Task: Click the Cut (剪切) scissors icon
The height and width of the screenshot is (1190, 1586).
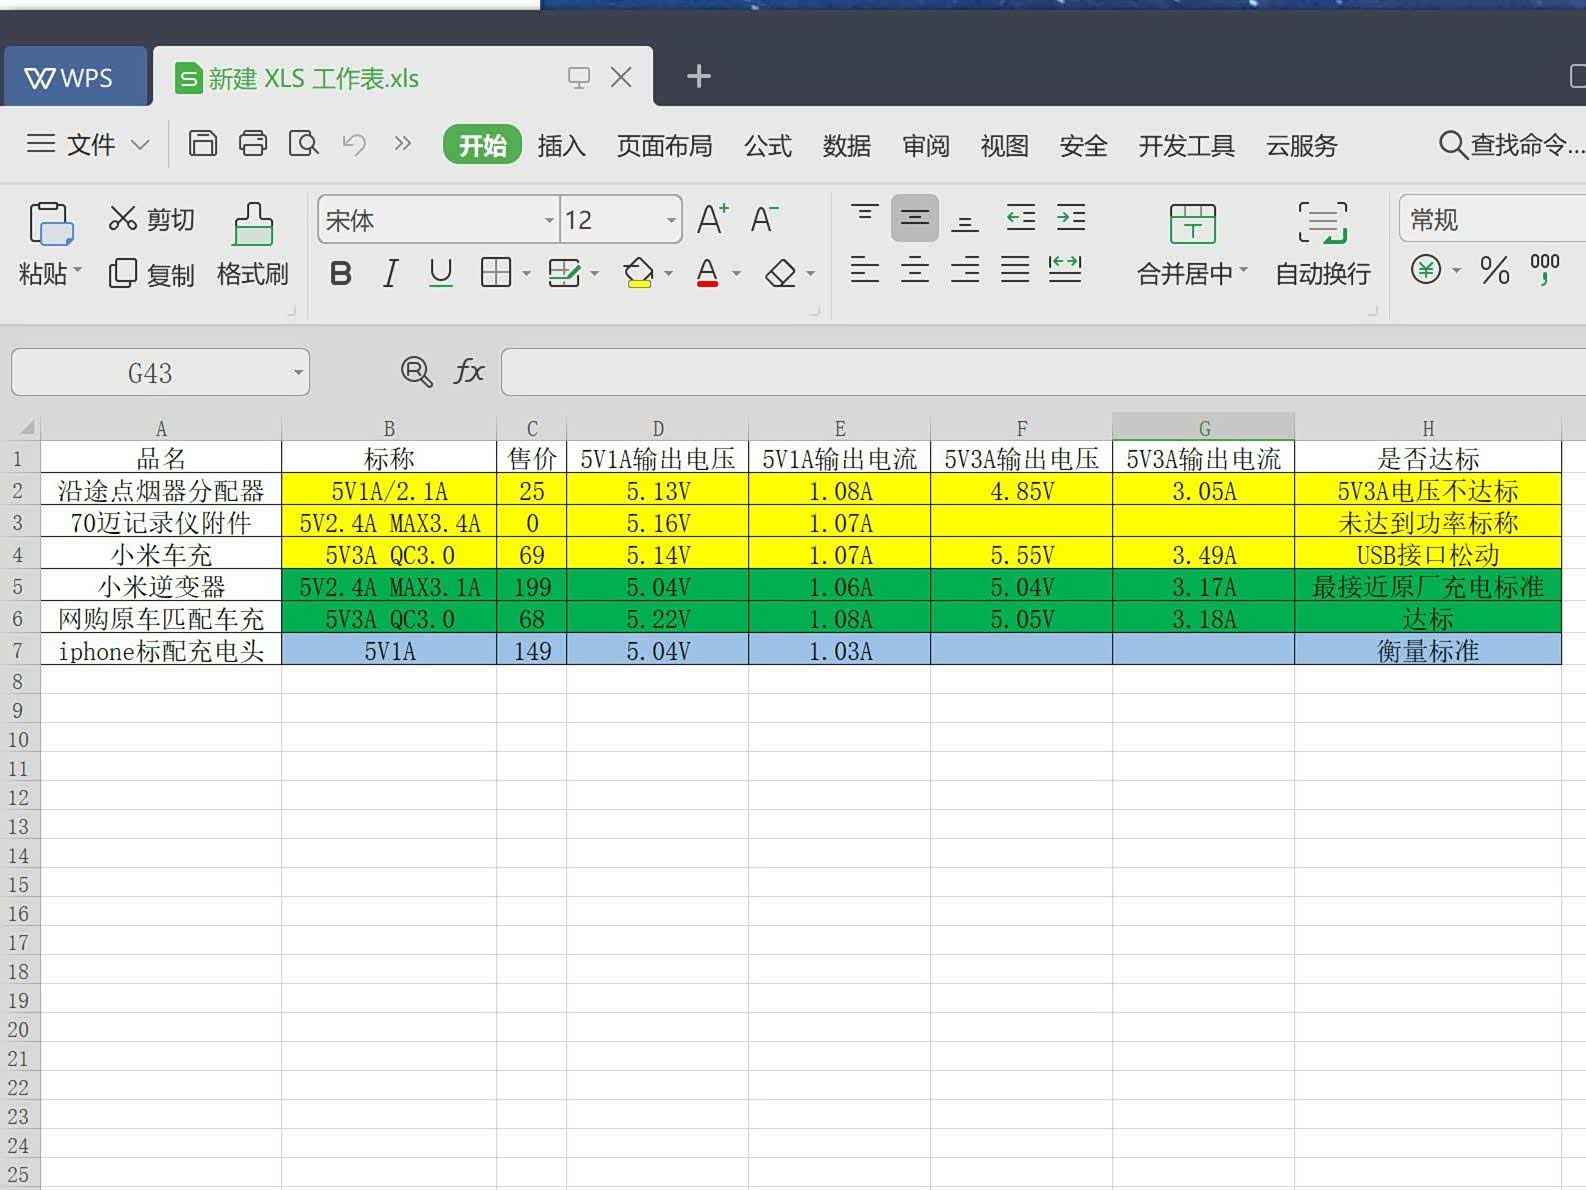Action: (123, 219)
